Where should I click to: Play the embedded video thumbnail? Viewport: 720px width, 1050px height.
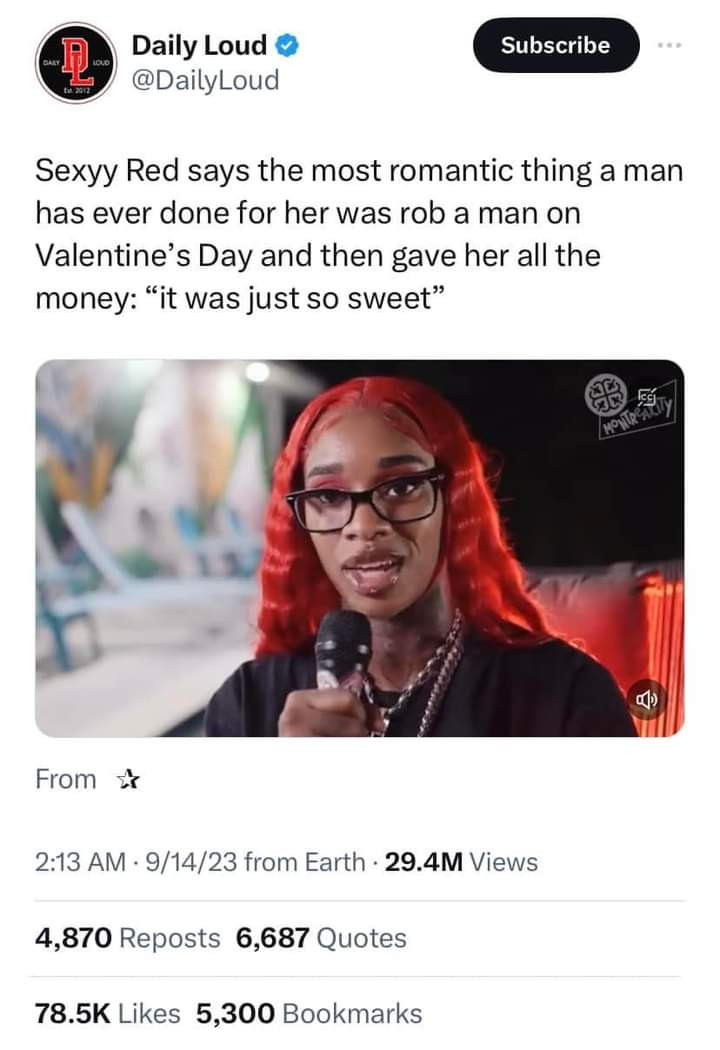coord(360,548)
